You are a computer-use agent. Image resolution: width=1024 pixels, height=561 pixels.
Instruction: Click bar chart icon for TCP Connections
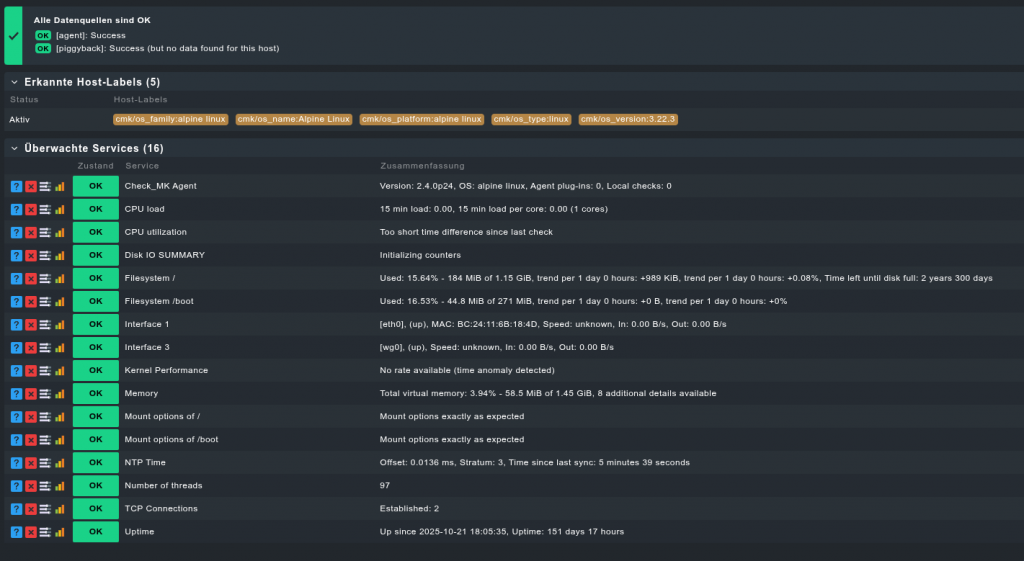60,508
